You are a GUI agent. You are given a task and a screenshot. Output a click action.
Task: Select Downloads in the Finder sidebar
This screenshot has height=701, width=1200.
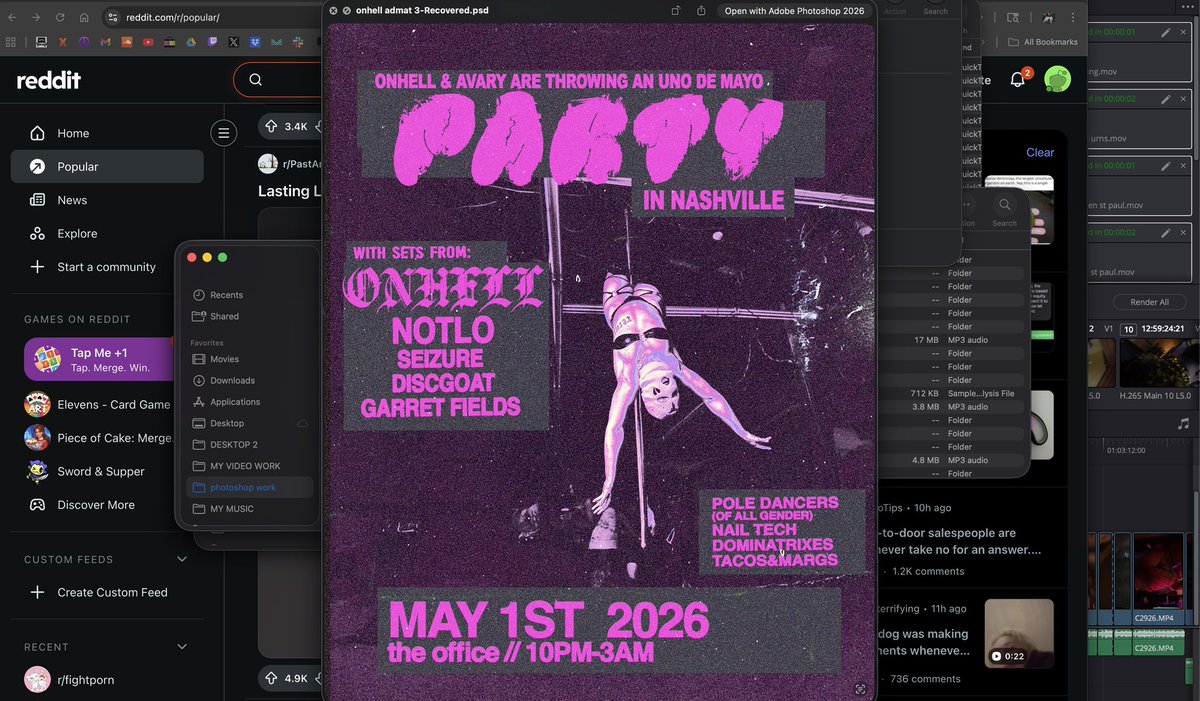coord(249,380)
